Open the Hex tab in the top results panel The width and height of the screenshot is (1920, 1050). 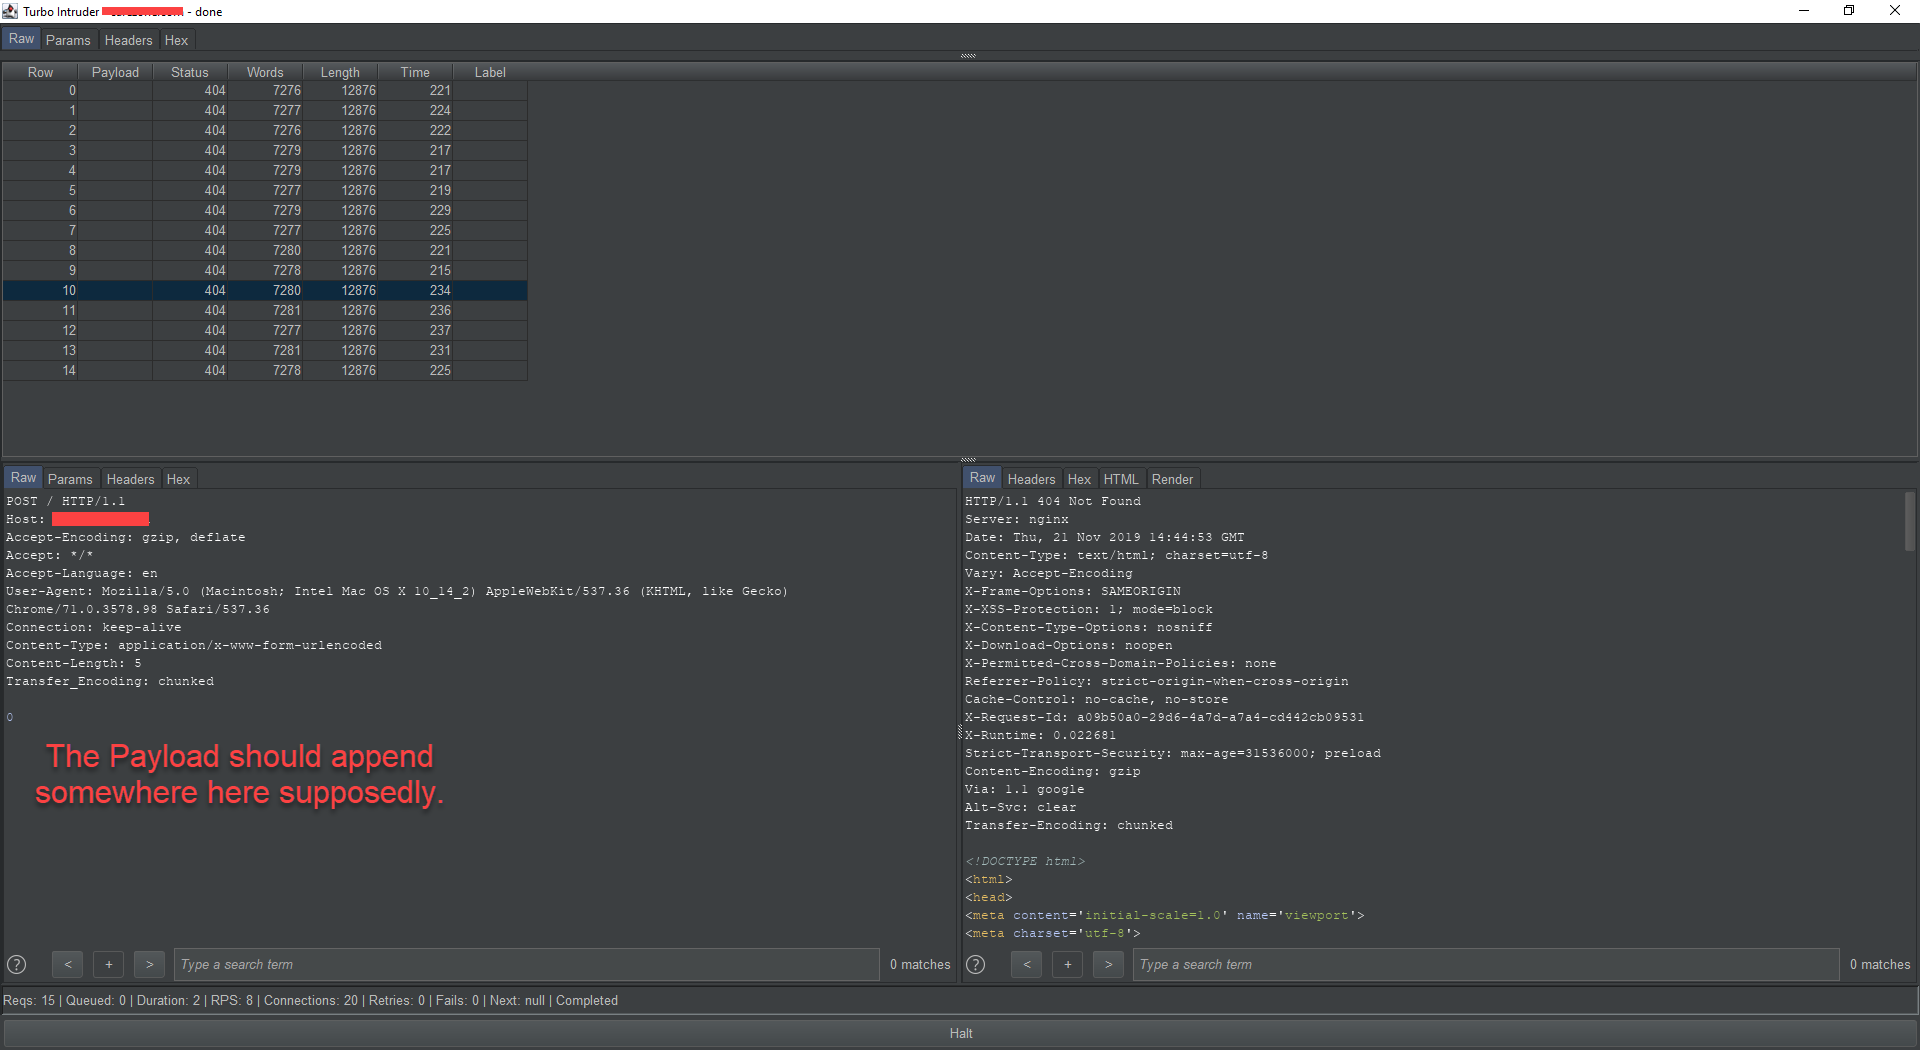(176, 40)
